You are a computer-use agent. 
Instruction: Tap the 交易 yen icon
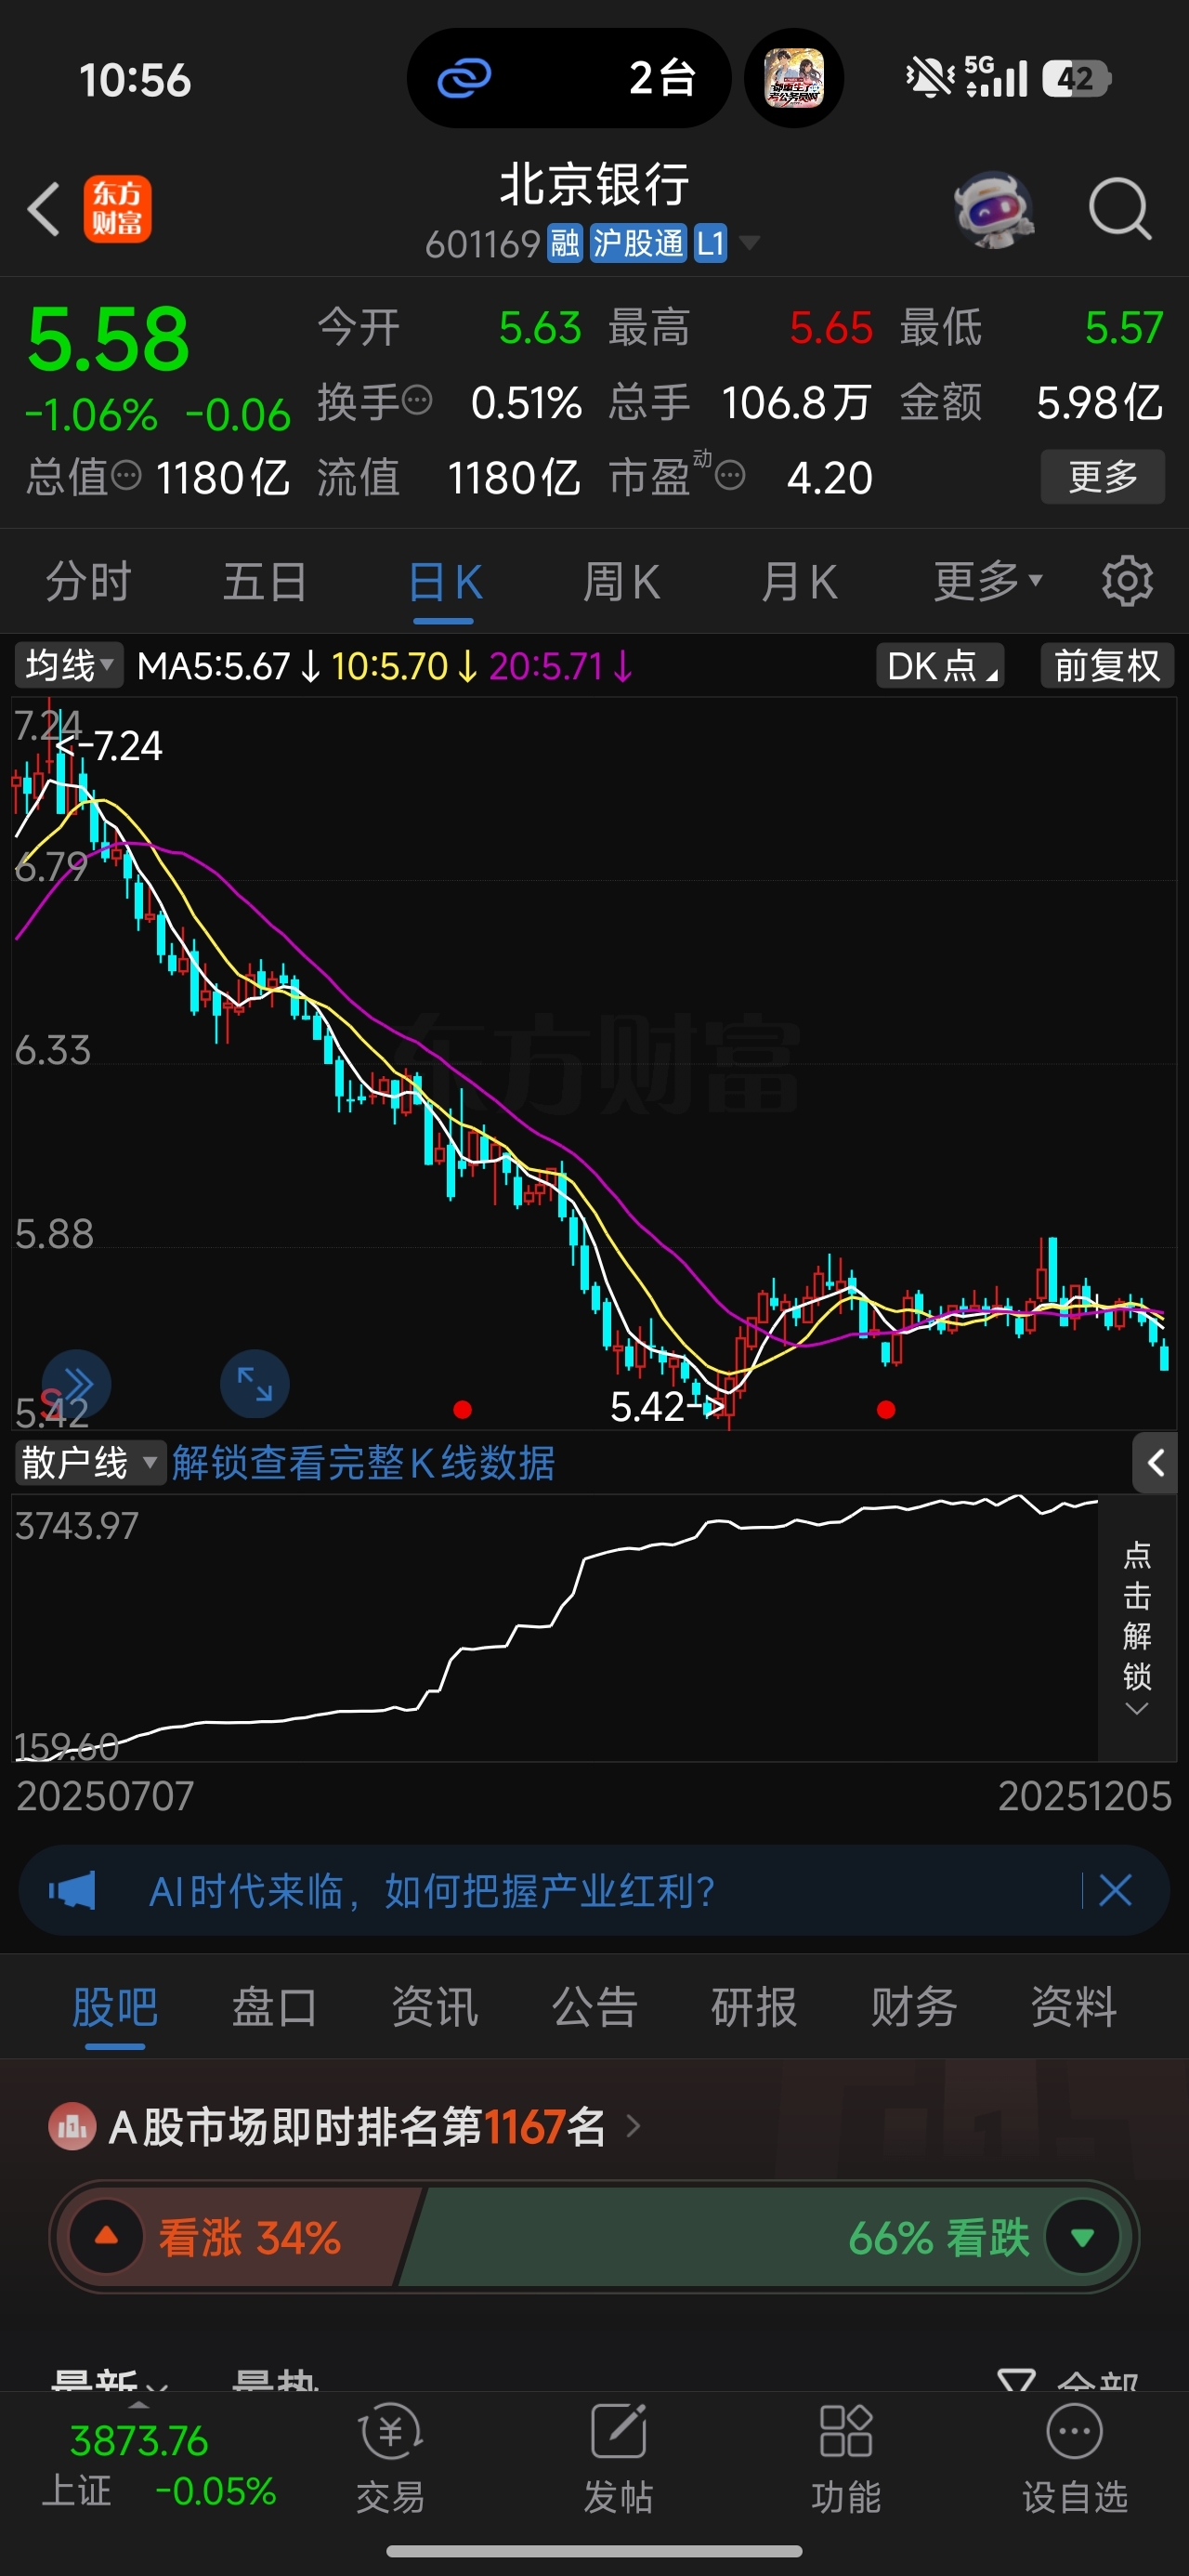tap(391, 2433)
